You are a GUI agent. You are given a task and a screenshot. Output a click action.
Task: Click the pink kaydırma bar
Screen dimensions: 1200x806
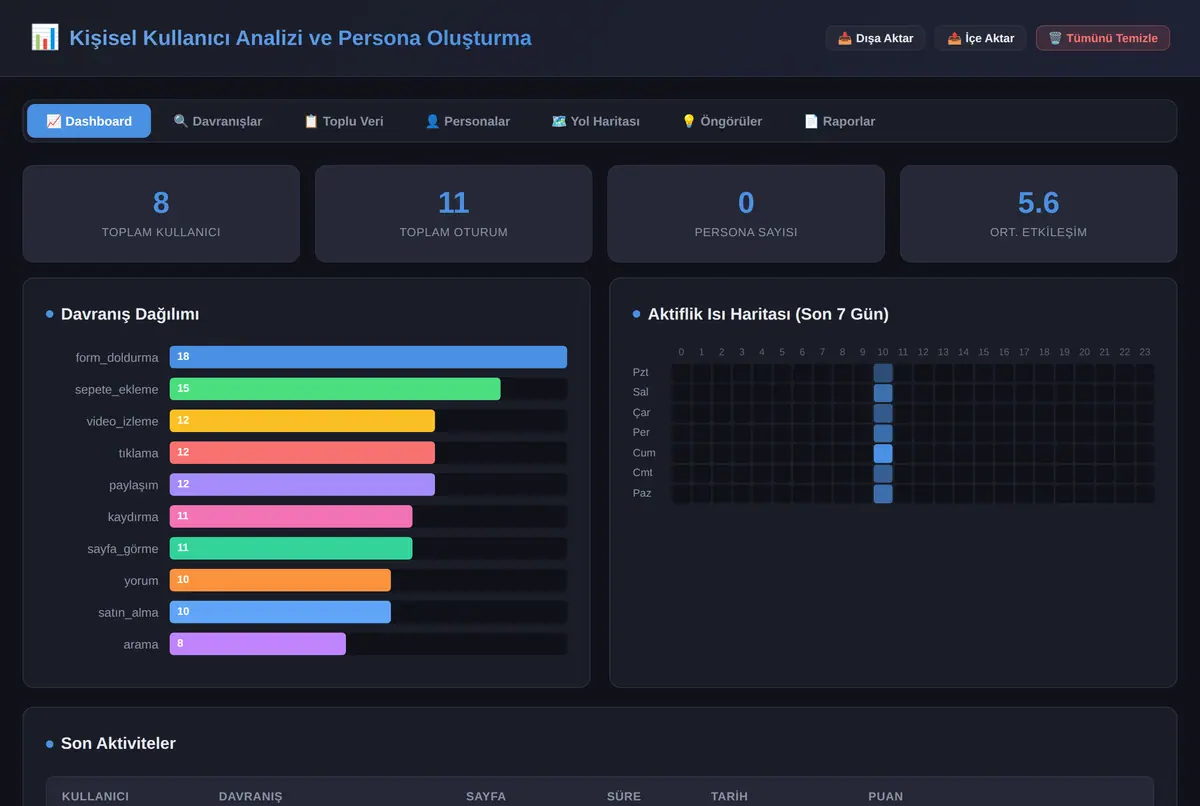(291, 517)
